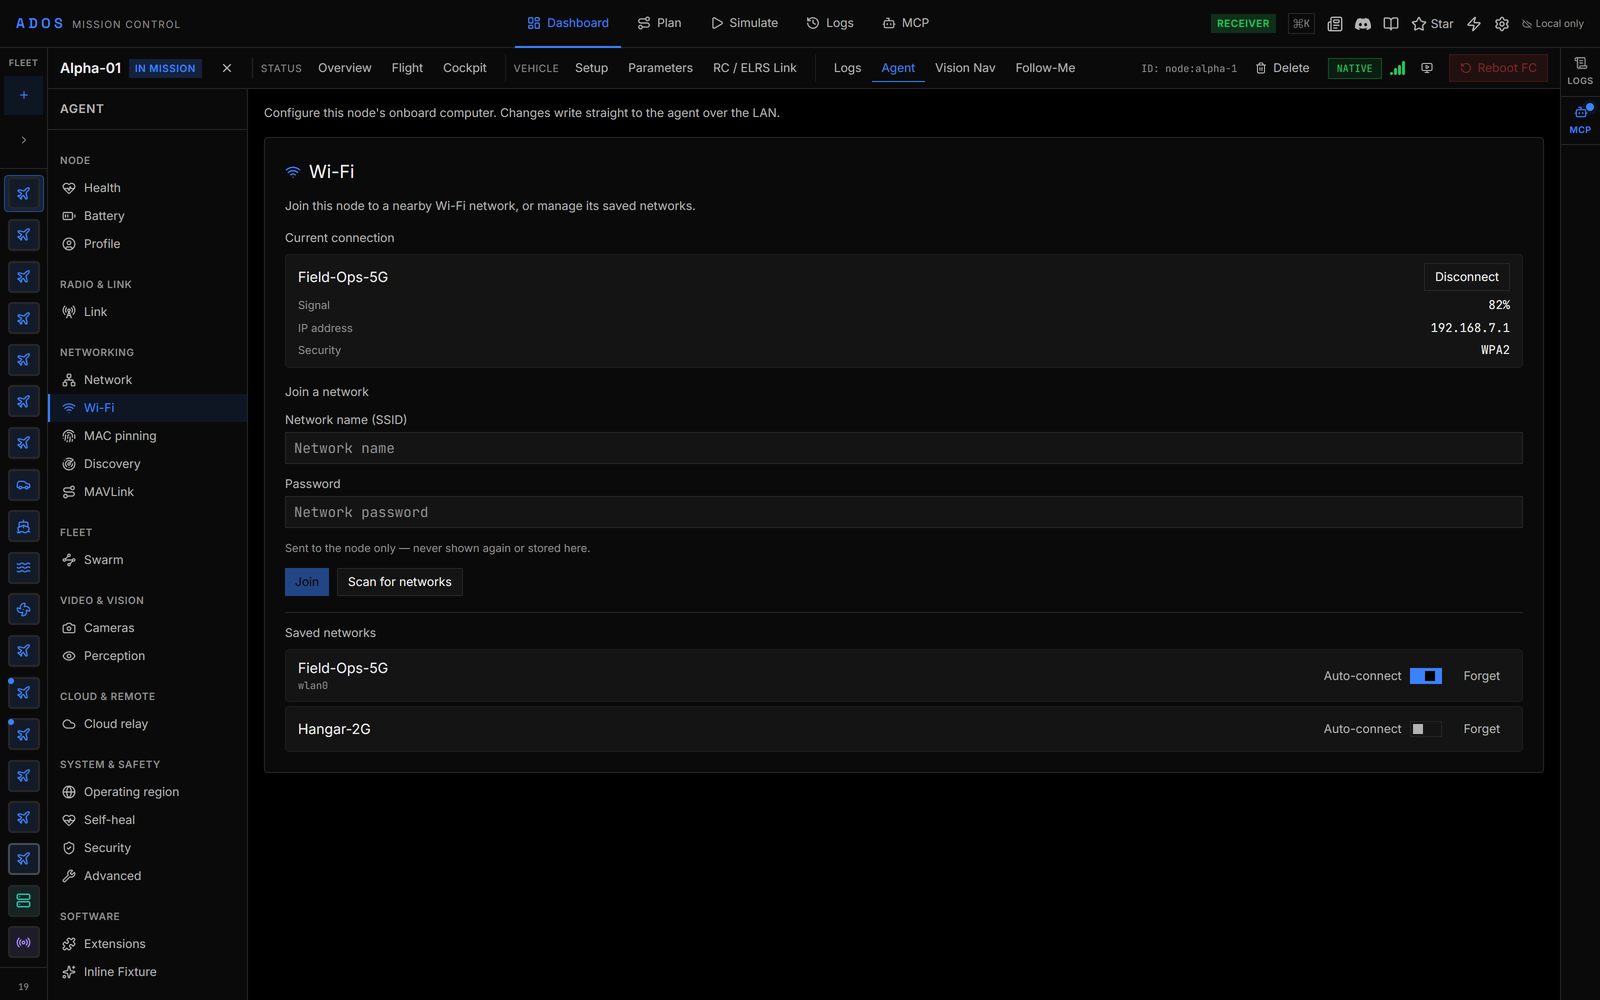Enable Auto-connect for Hangar-2G
The width and height of the screenshot is (1600, 1000).
pos(1425,729)
